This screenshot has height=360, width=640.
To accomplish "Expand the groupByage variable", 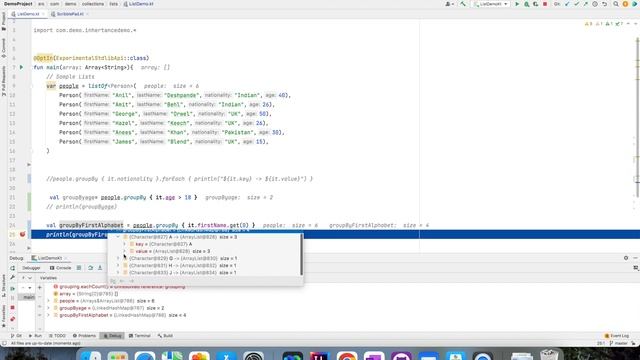I will click(49, 308).
